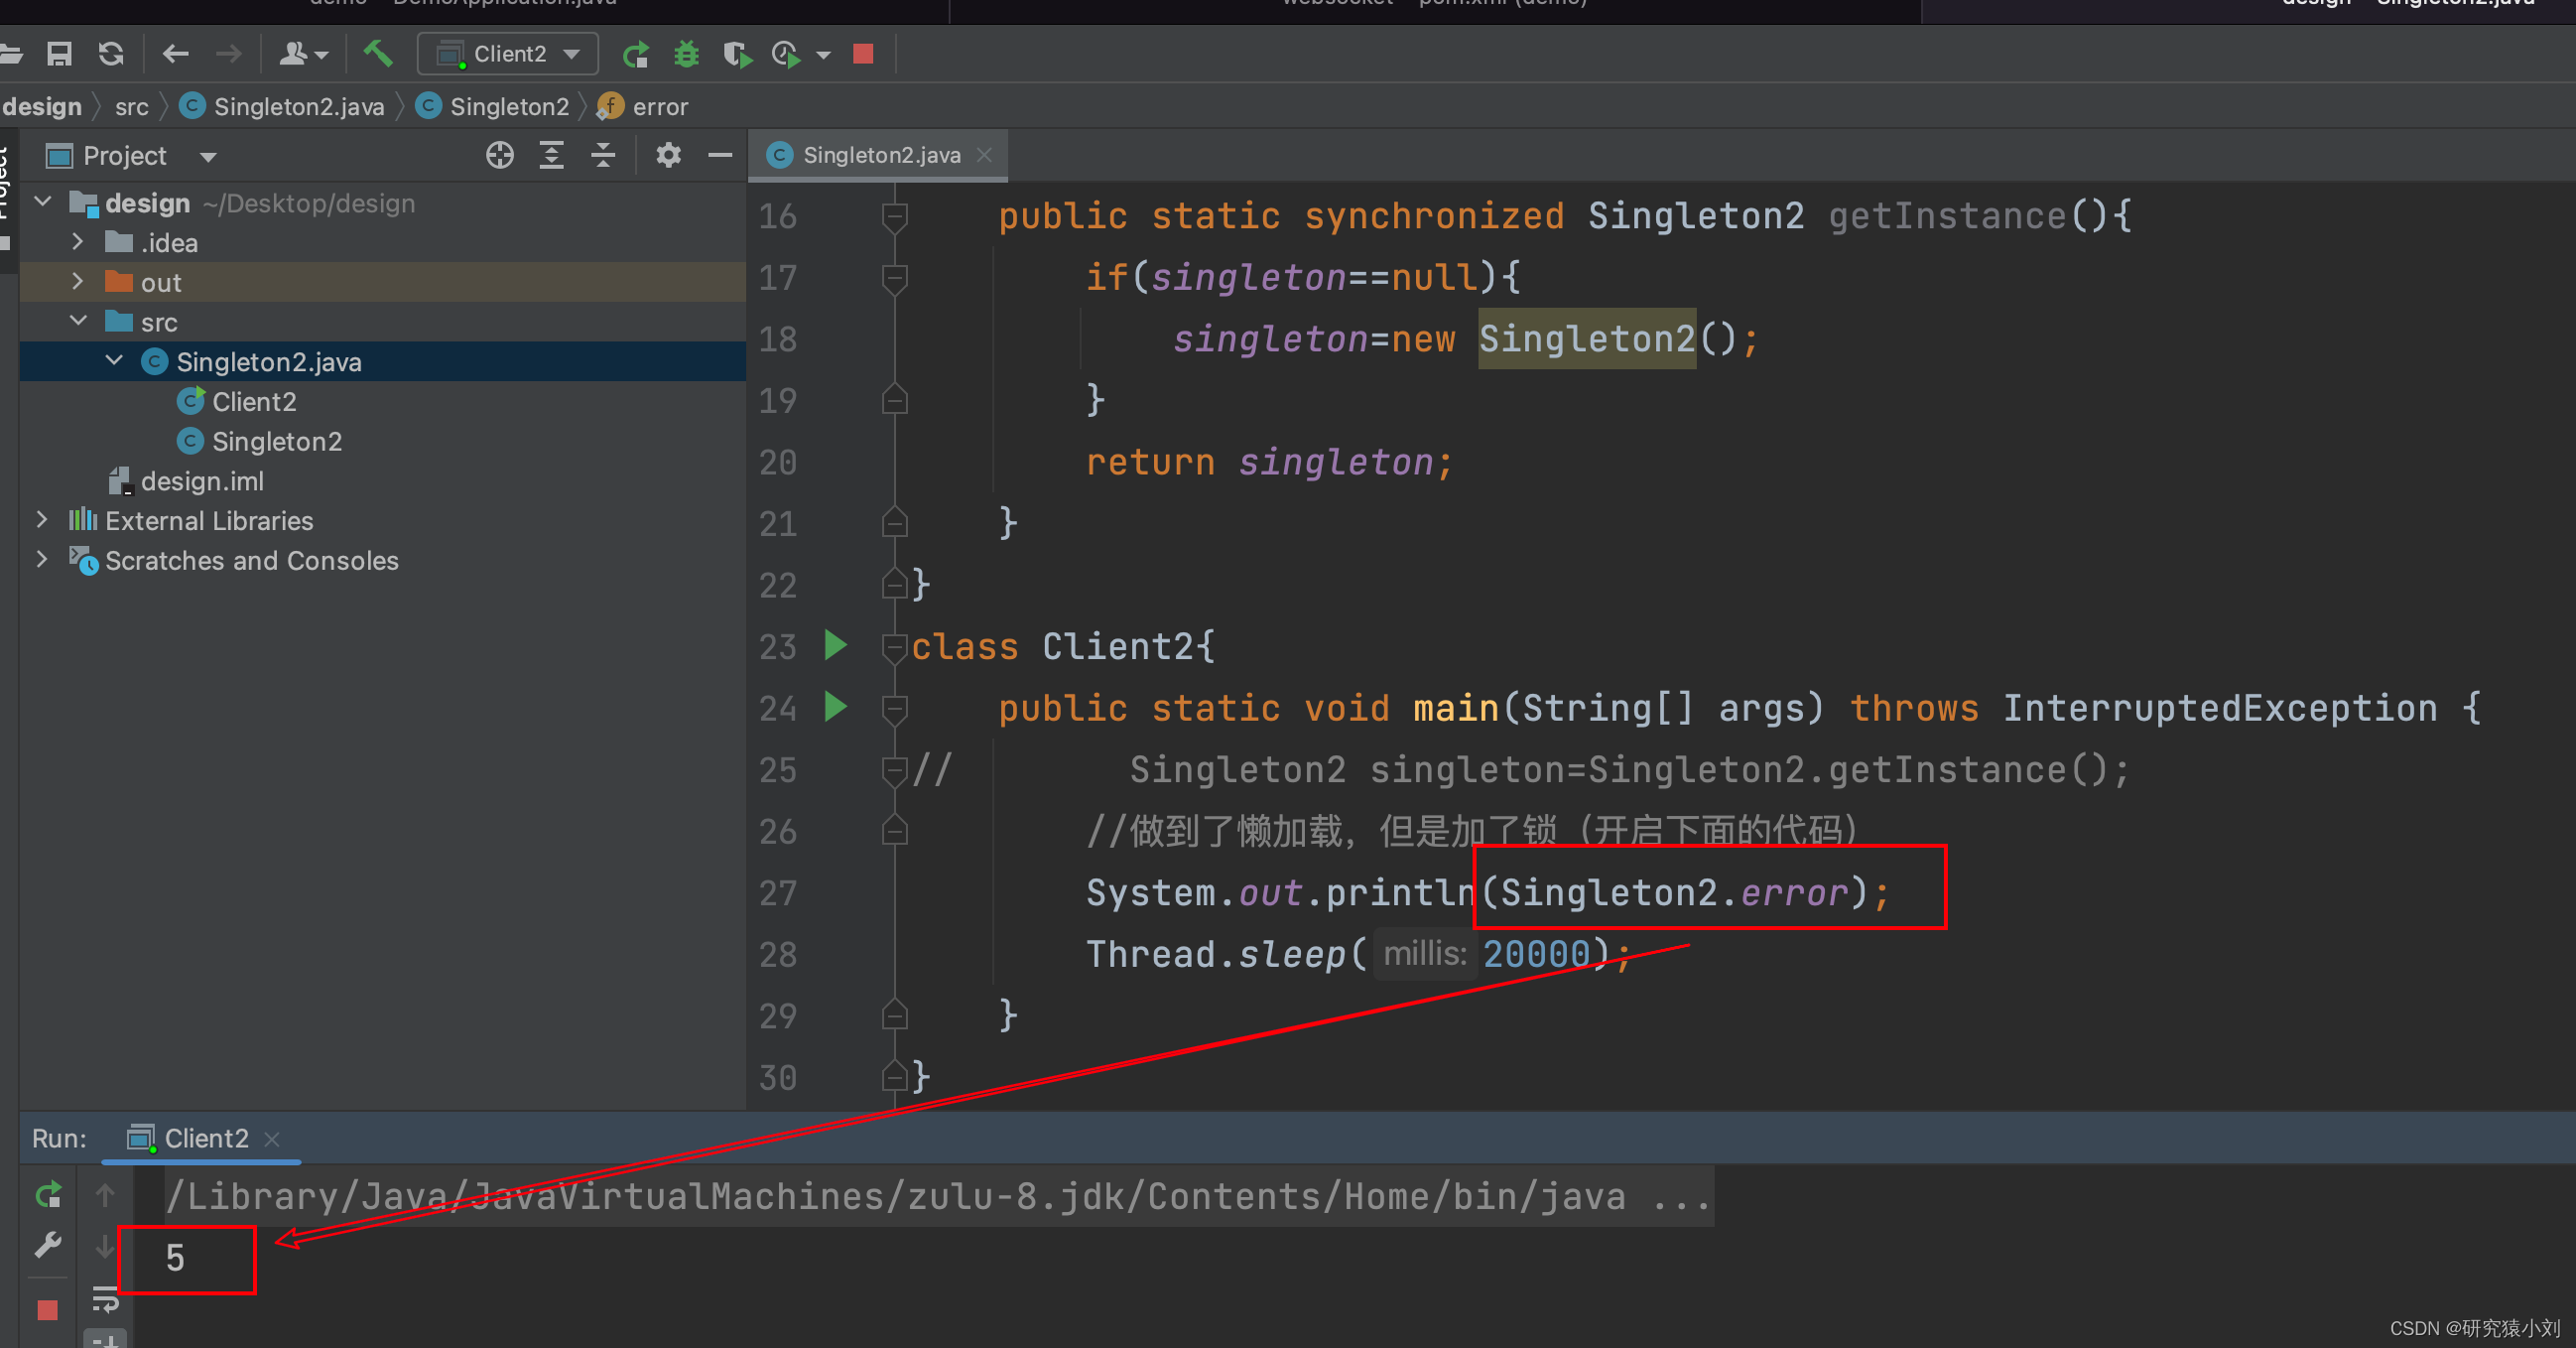The height and width of the screenshot is (1348, 2576).
Task: Click the Select Opened File target icon
Action: (x=500, y=155)
